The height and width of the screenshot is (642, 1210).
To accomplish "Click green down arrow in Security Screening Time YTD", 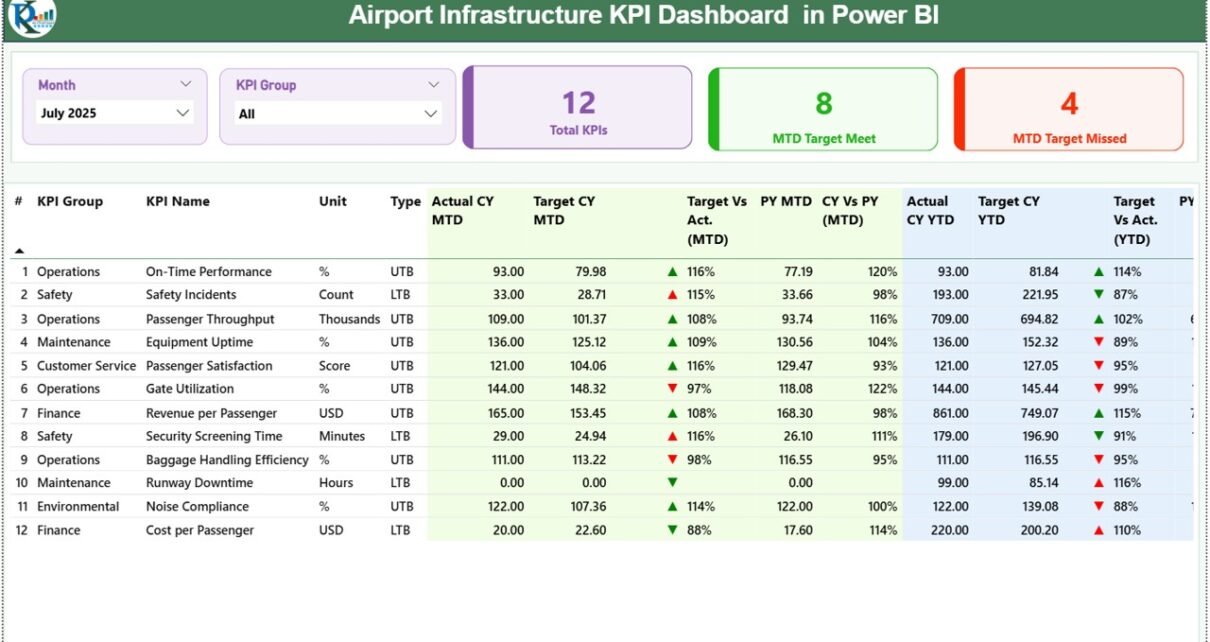I will point(1099,437).
